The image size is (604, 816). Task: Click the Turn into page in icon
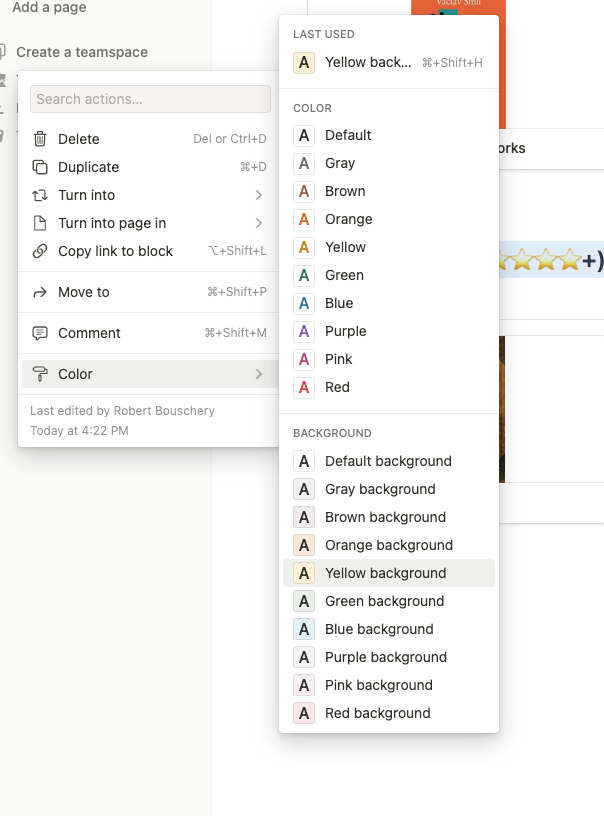pyautogui.click(x=40, y=223)
